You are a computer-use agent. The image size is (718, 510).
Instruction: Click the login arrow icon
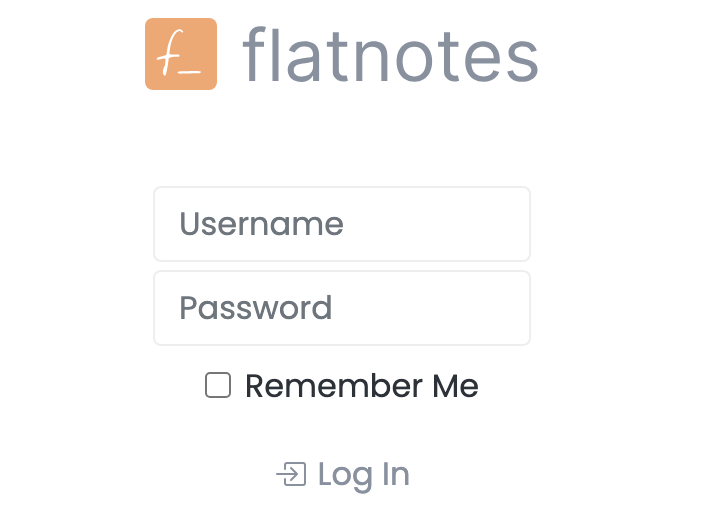291,474
